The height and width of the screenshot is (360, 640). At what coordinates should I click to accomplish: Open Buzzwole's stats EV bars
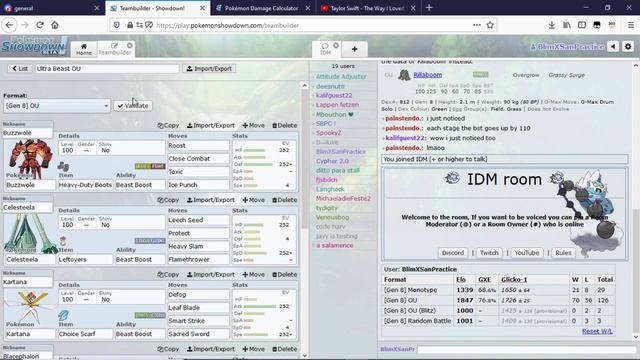tap(264, 164)
